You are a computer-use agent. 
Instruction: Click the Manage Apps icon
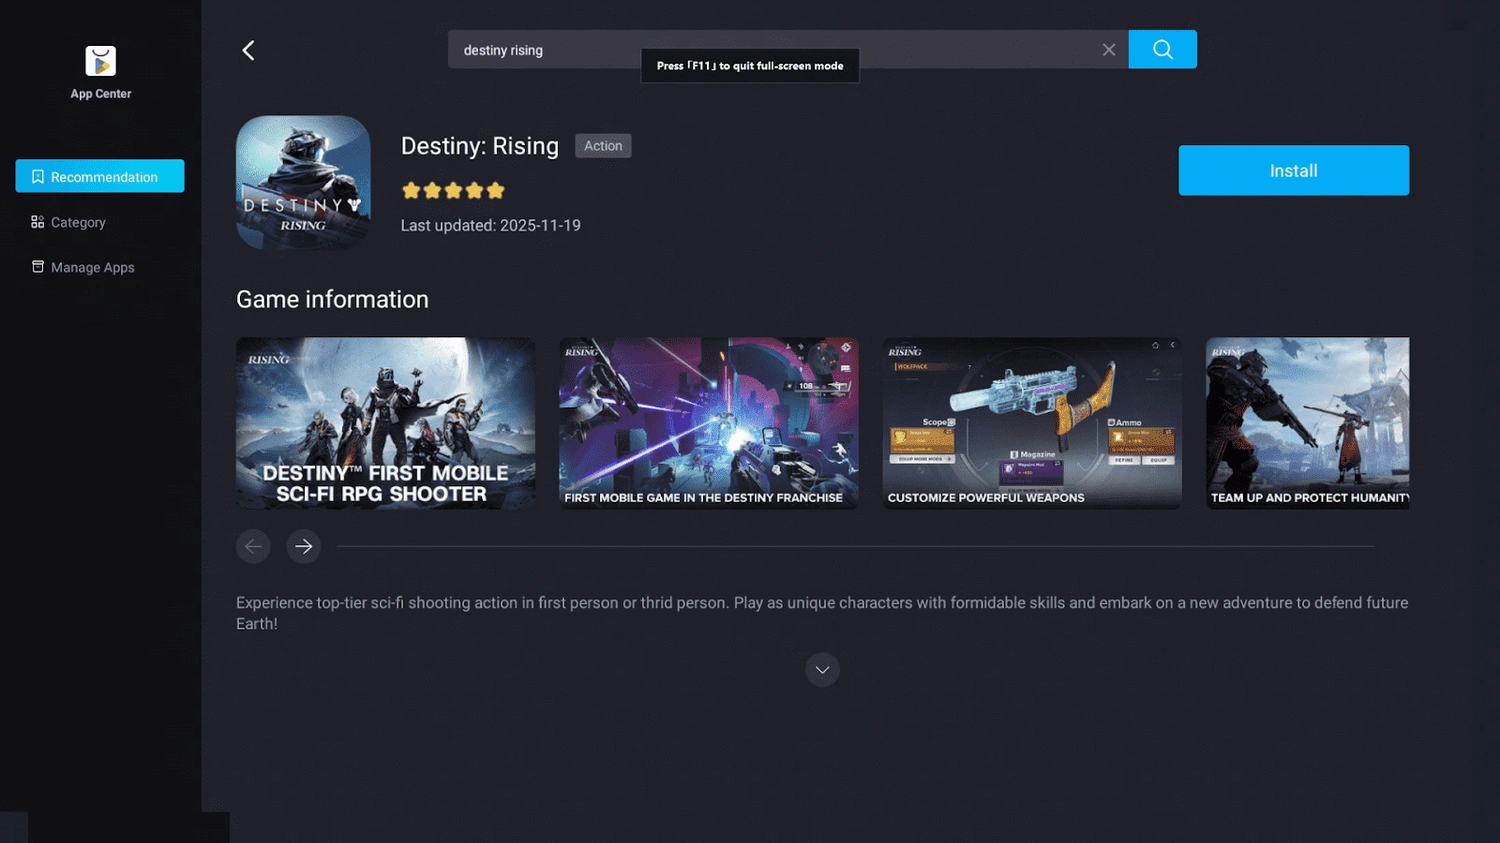[37, 267]
